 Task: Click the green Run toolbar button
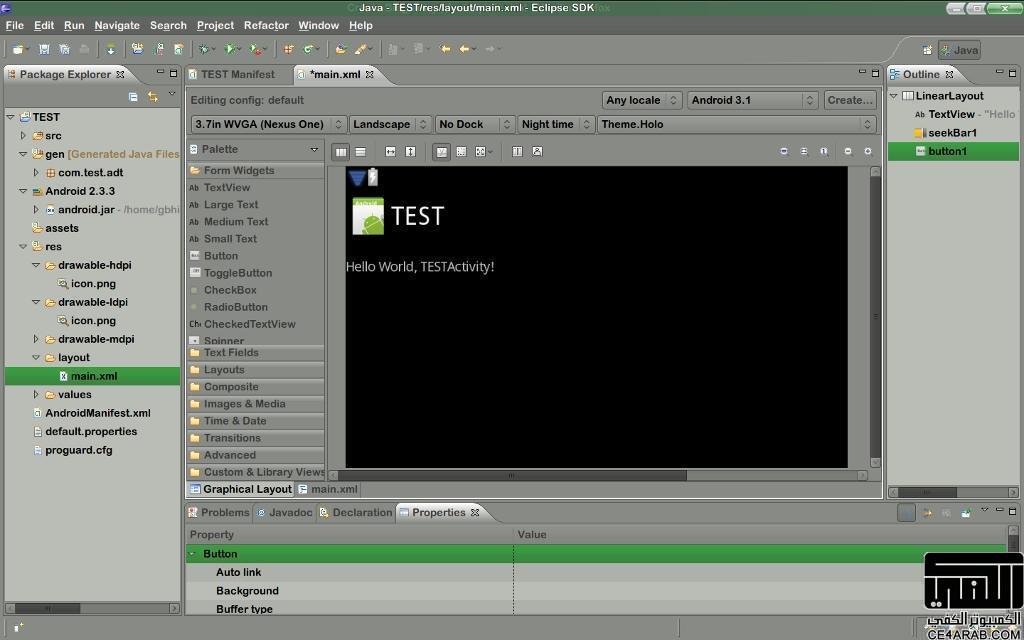coord(229,49)
